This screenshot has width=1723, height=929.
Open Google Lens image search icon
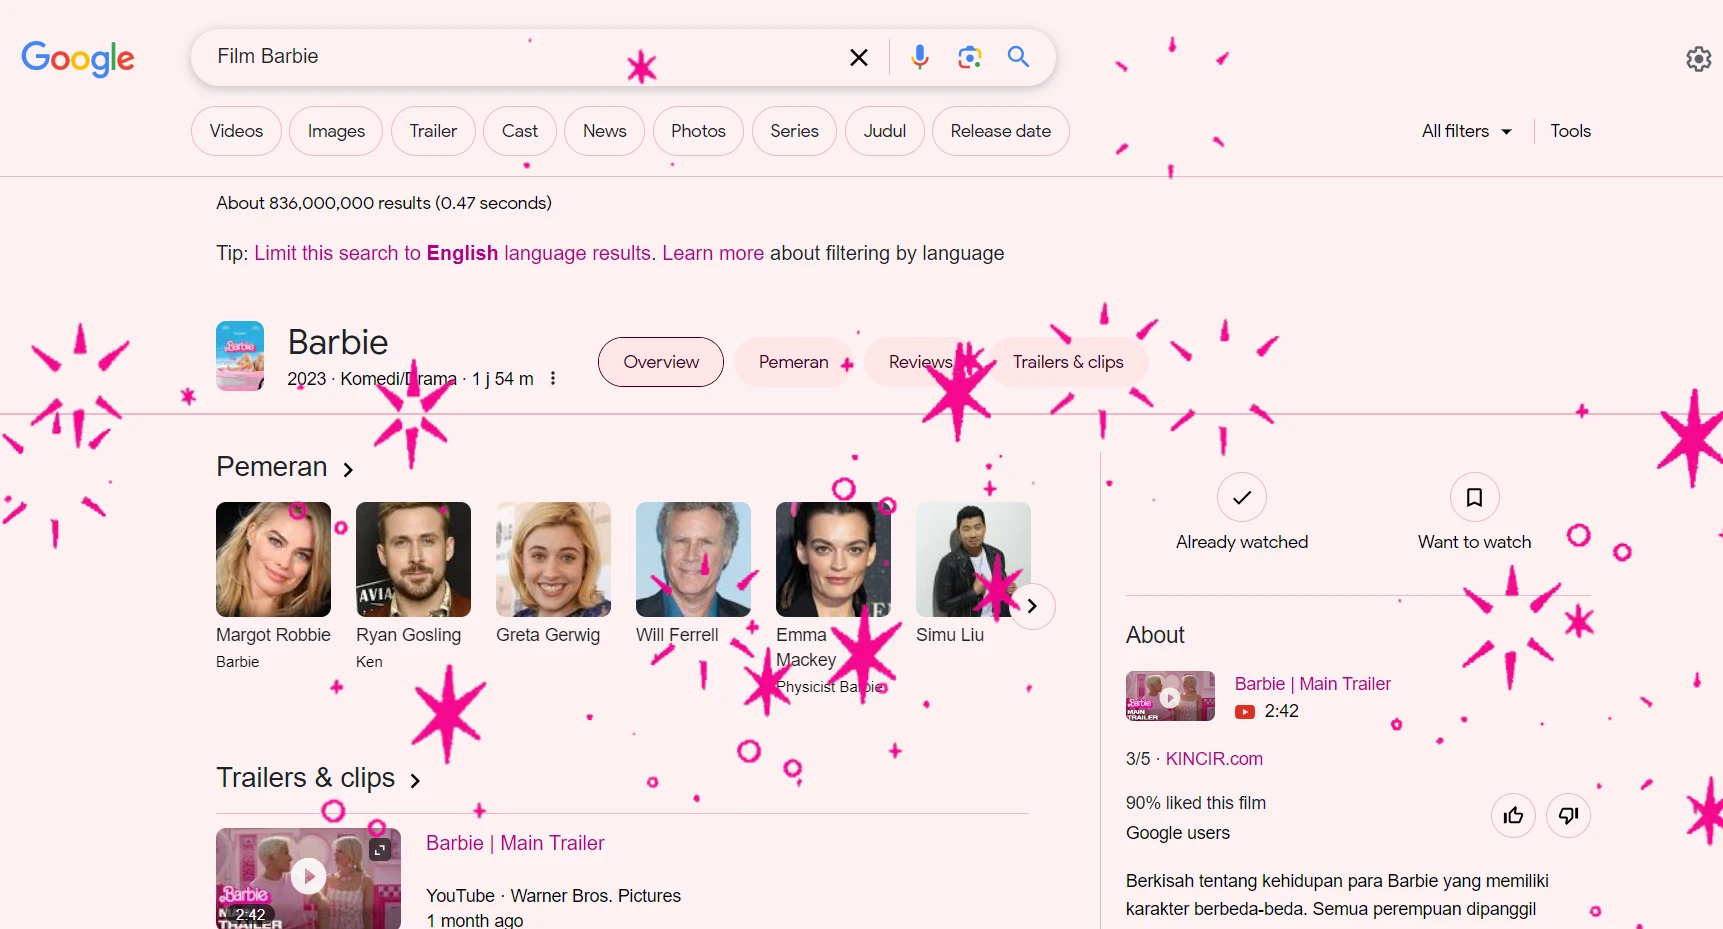(969, 57)
